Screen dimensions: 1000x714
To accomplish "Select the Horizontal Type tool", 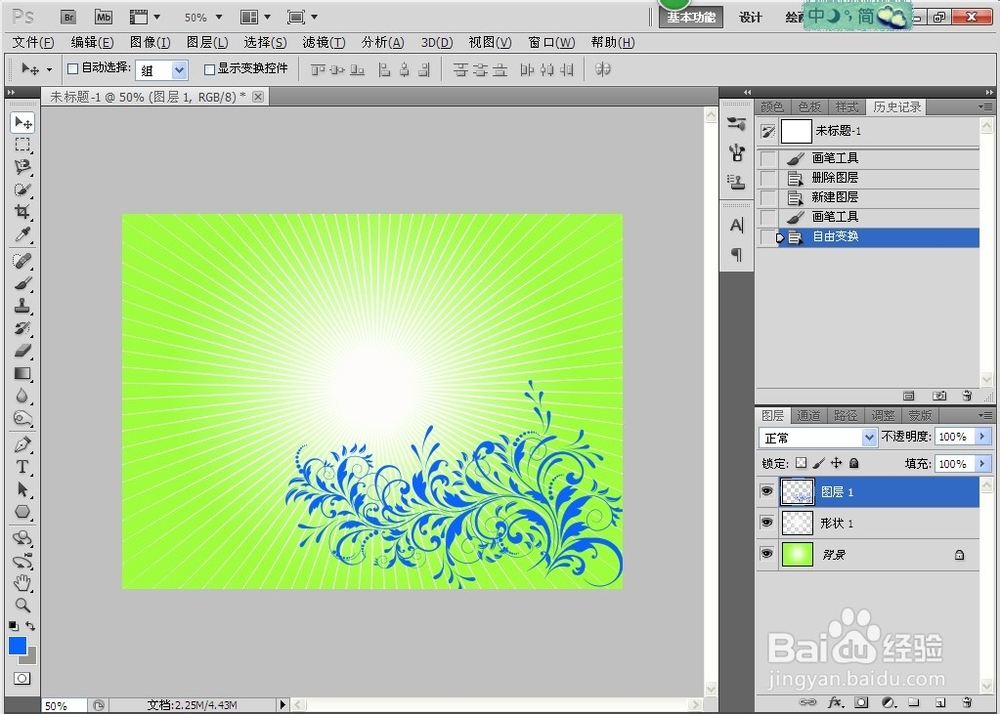I will click(23, 467).
